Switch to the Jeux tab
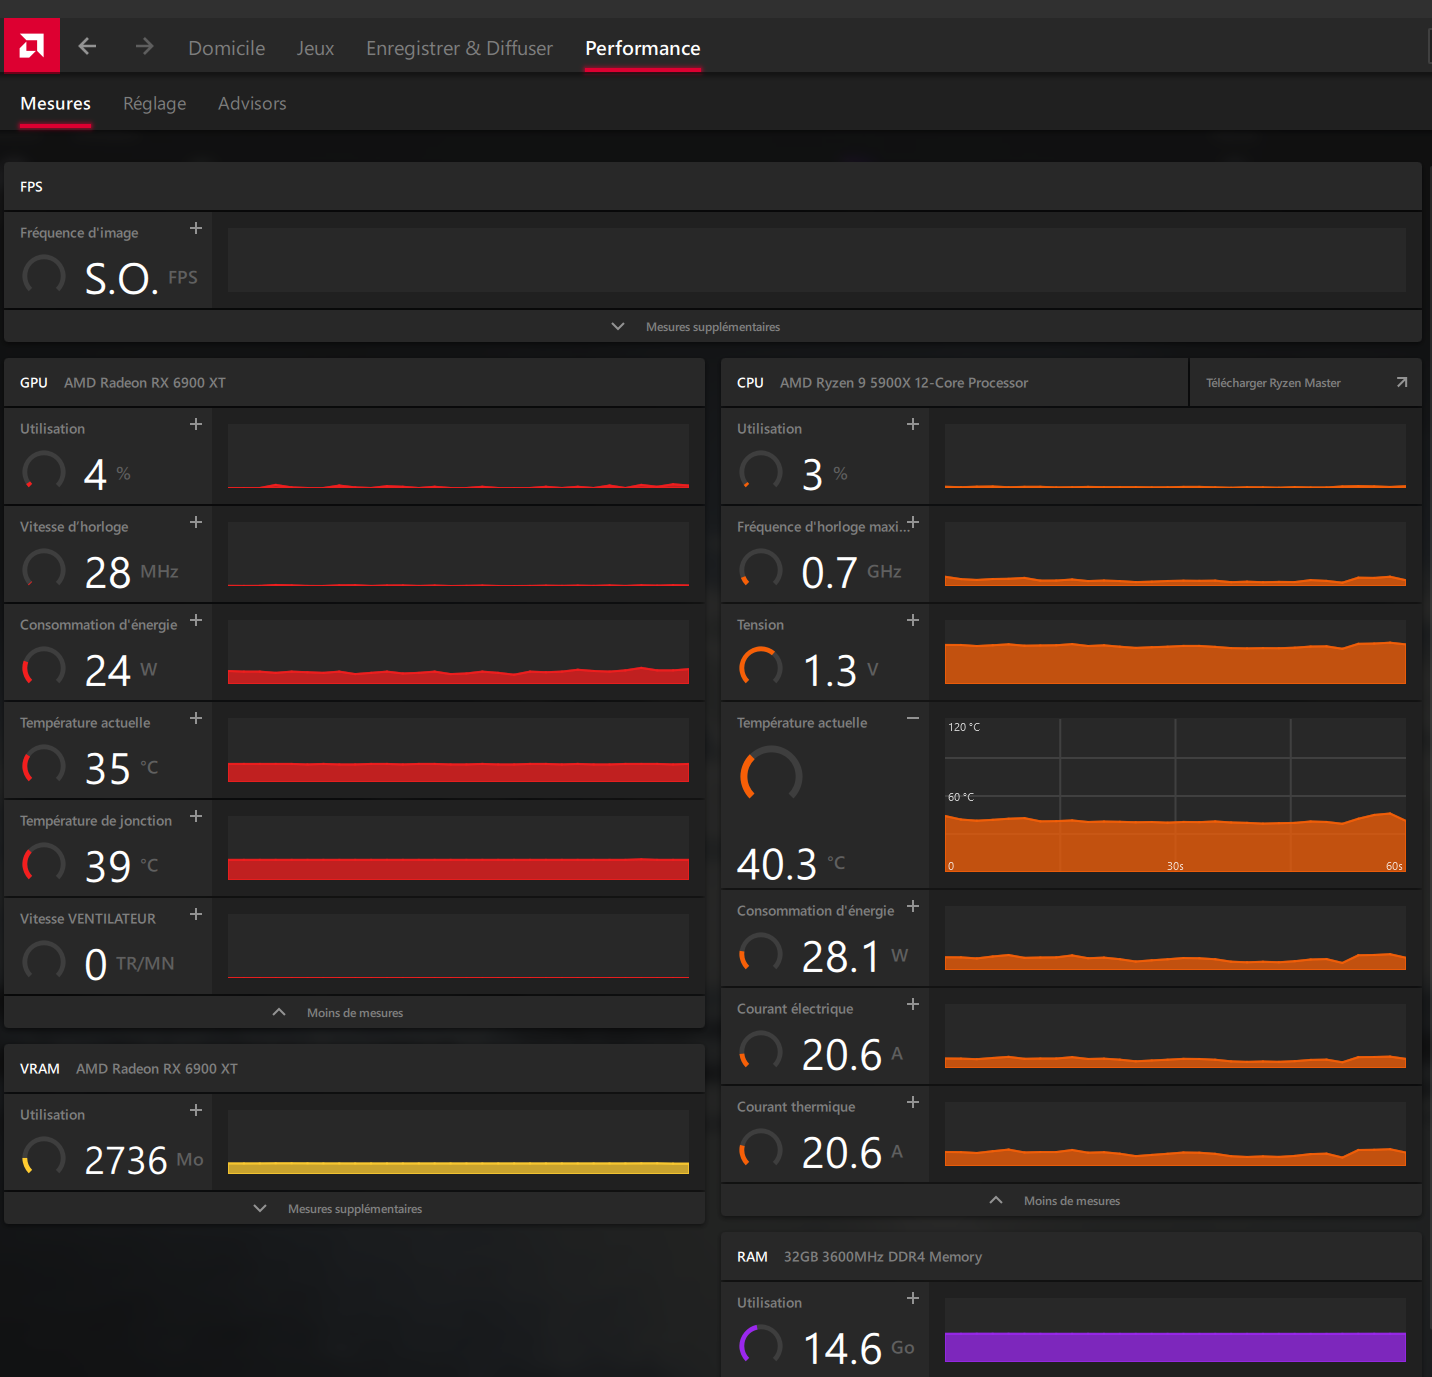Viewport: 1432px width, 1377px height. (x=315, y=48)
